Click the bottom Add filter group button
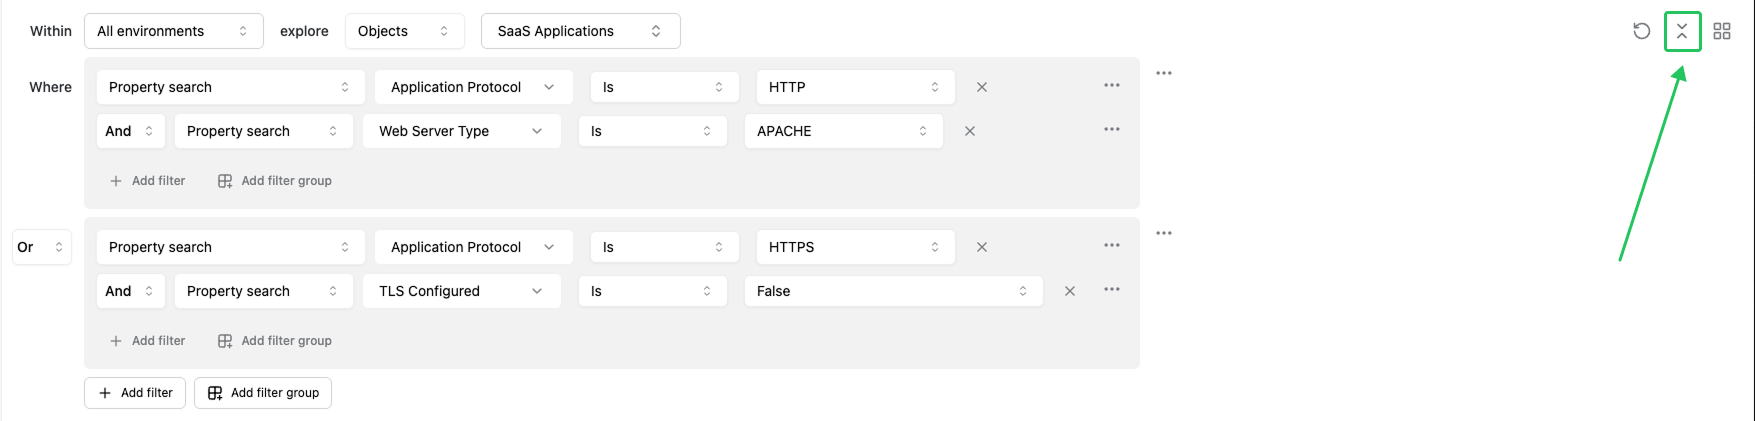This screenshot has width=1755, height=421. pyautogui.click(x=263, y=393)
